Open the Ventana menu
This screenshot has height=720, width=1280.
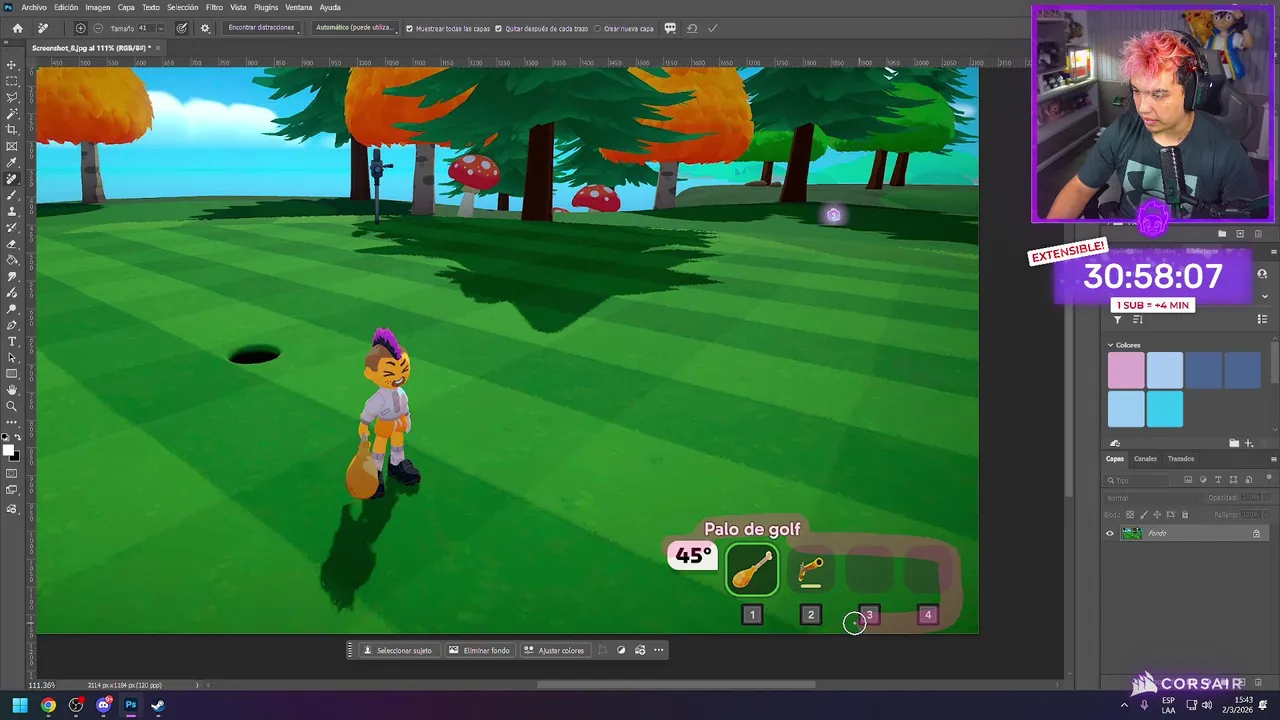[299, 7]
